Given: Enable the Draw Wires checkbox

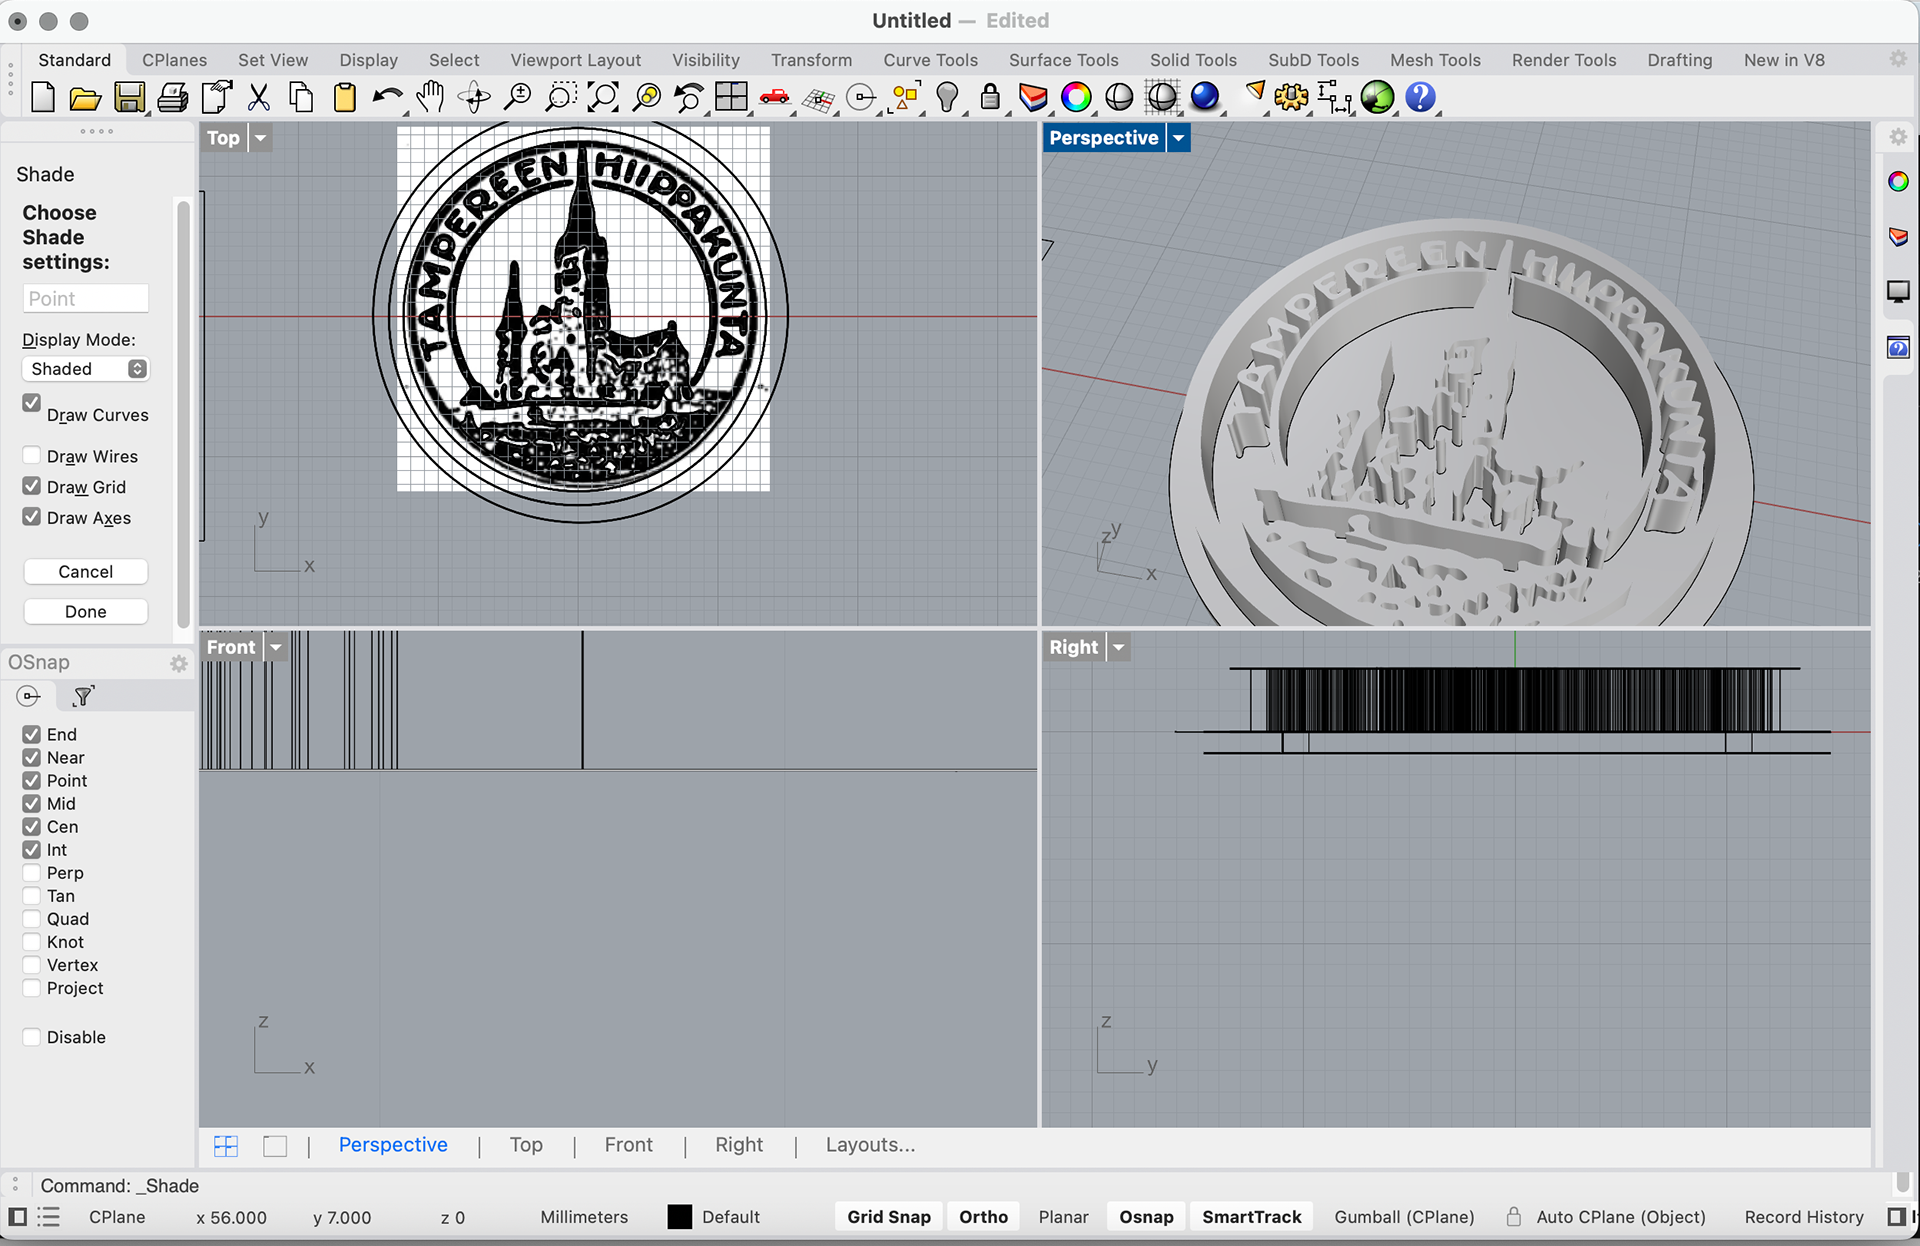Looking at the screenshot, I should [x=32, y=456].
